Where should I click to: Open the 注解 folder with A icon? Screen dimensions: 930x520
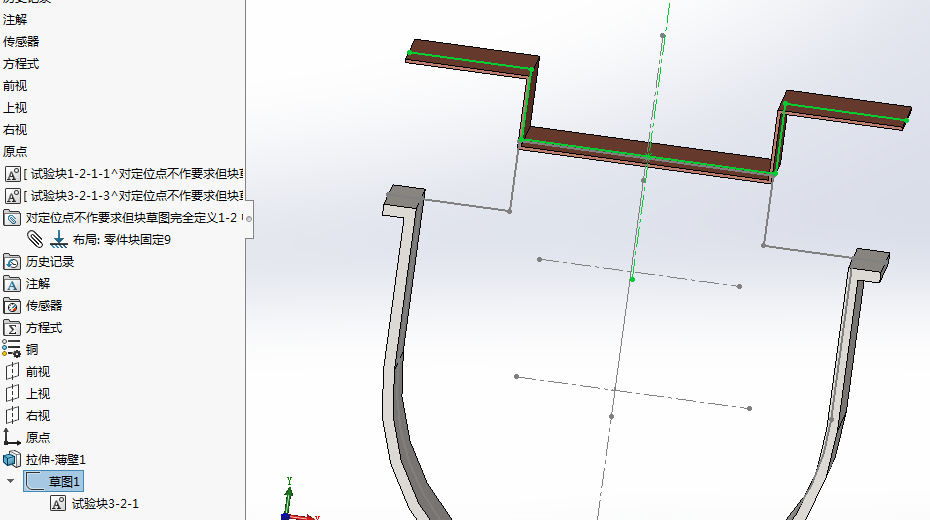click(13, 284)
